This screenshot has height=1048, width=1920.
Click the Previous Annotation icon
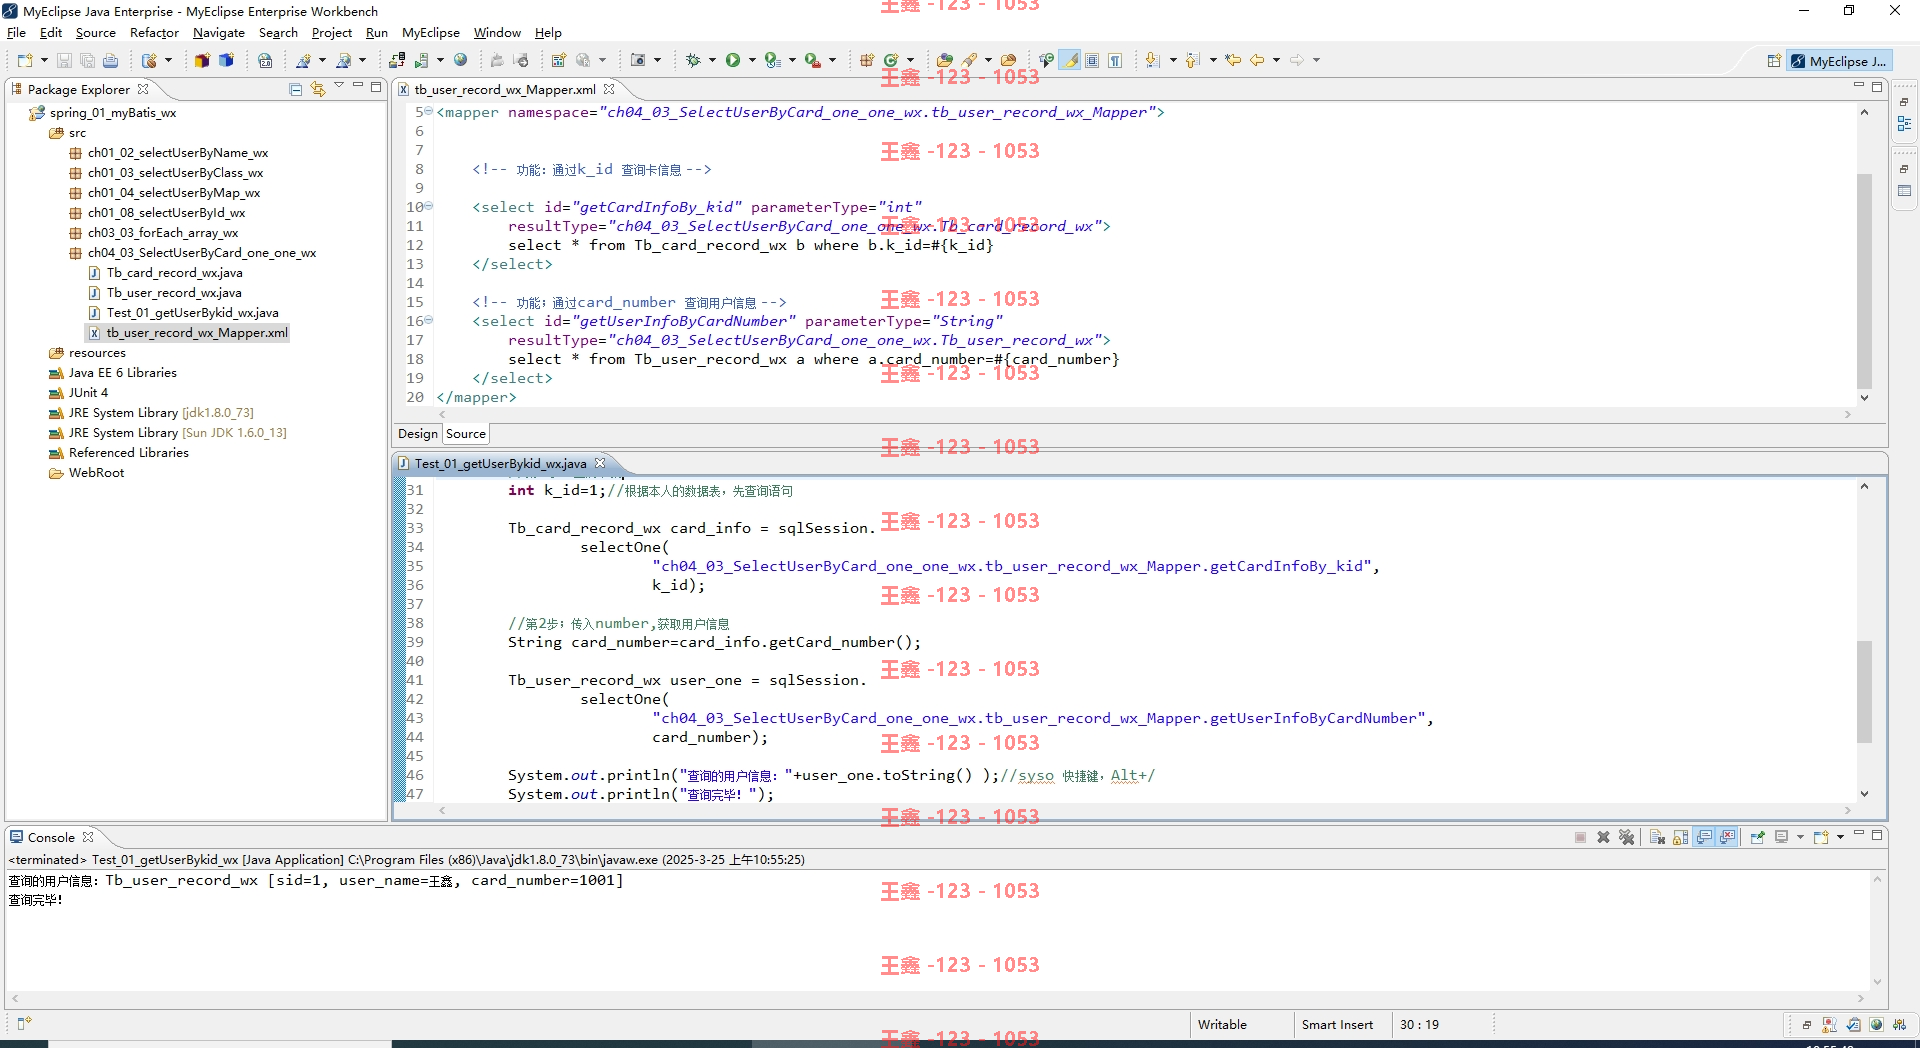1192,60
